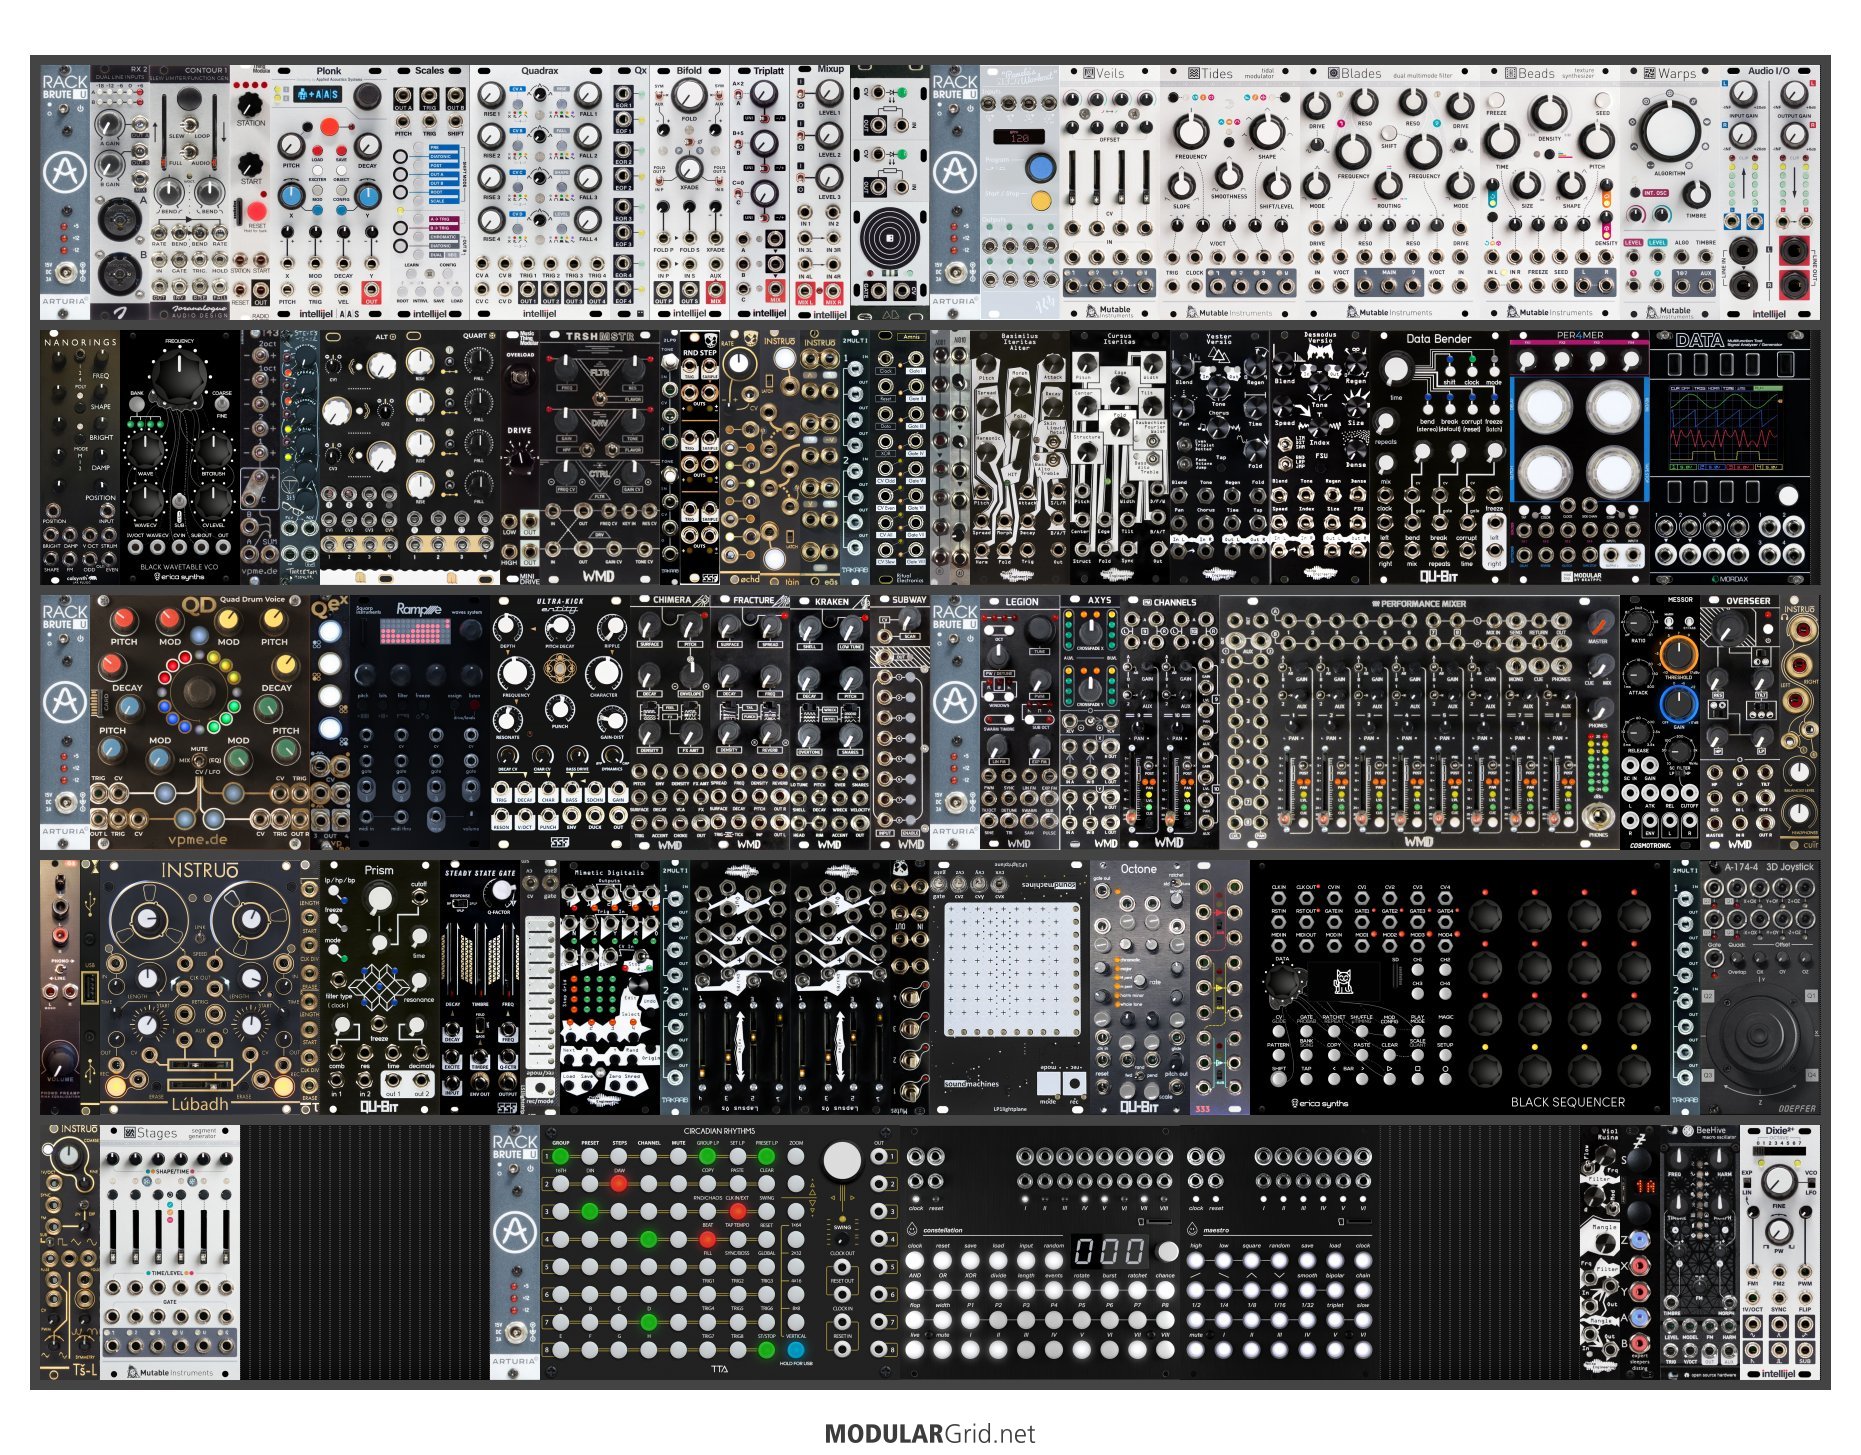Select the Octone module
Image resolution: width=1861 pixels, height=1455 pixels.
coord(1139,988)
